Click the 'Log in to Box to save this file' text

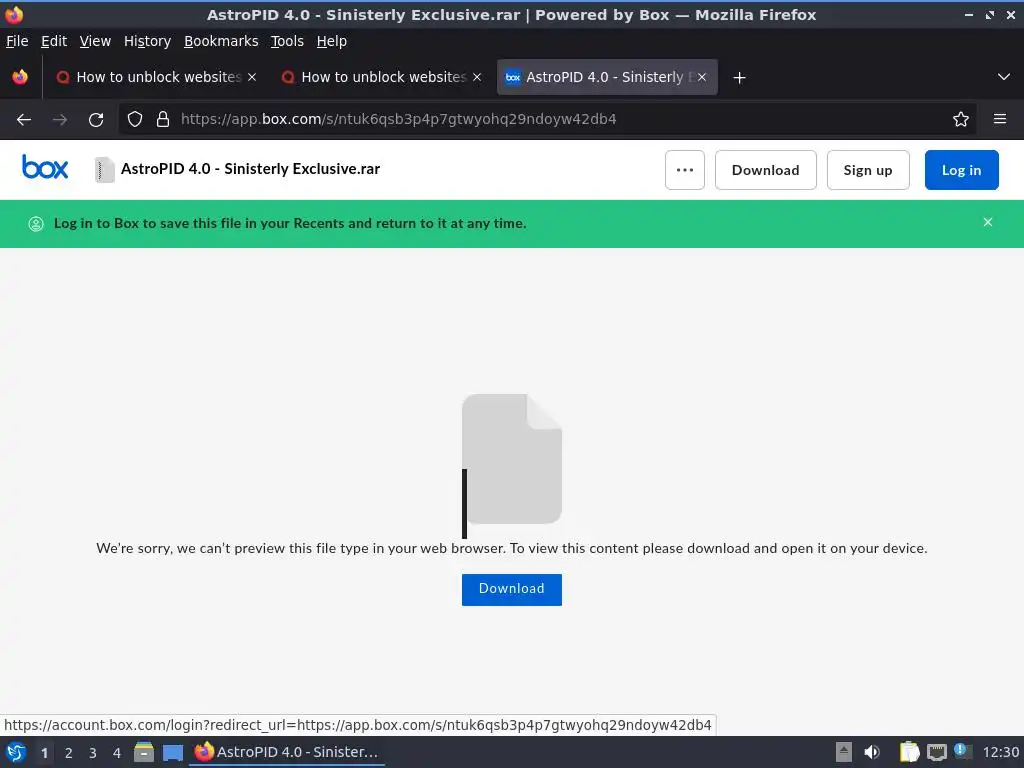tap(290, 223)
